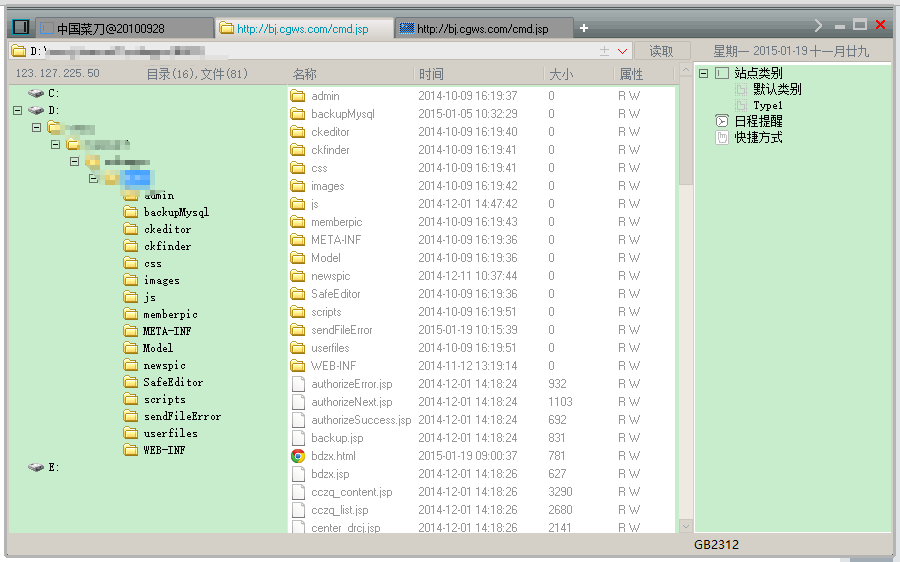
Task: Select userfiles folder icon in tree
Action: click(x=131, y=433)
